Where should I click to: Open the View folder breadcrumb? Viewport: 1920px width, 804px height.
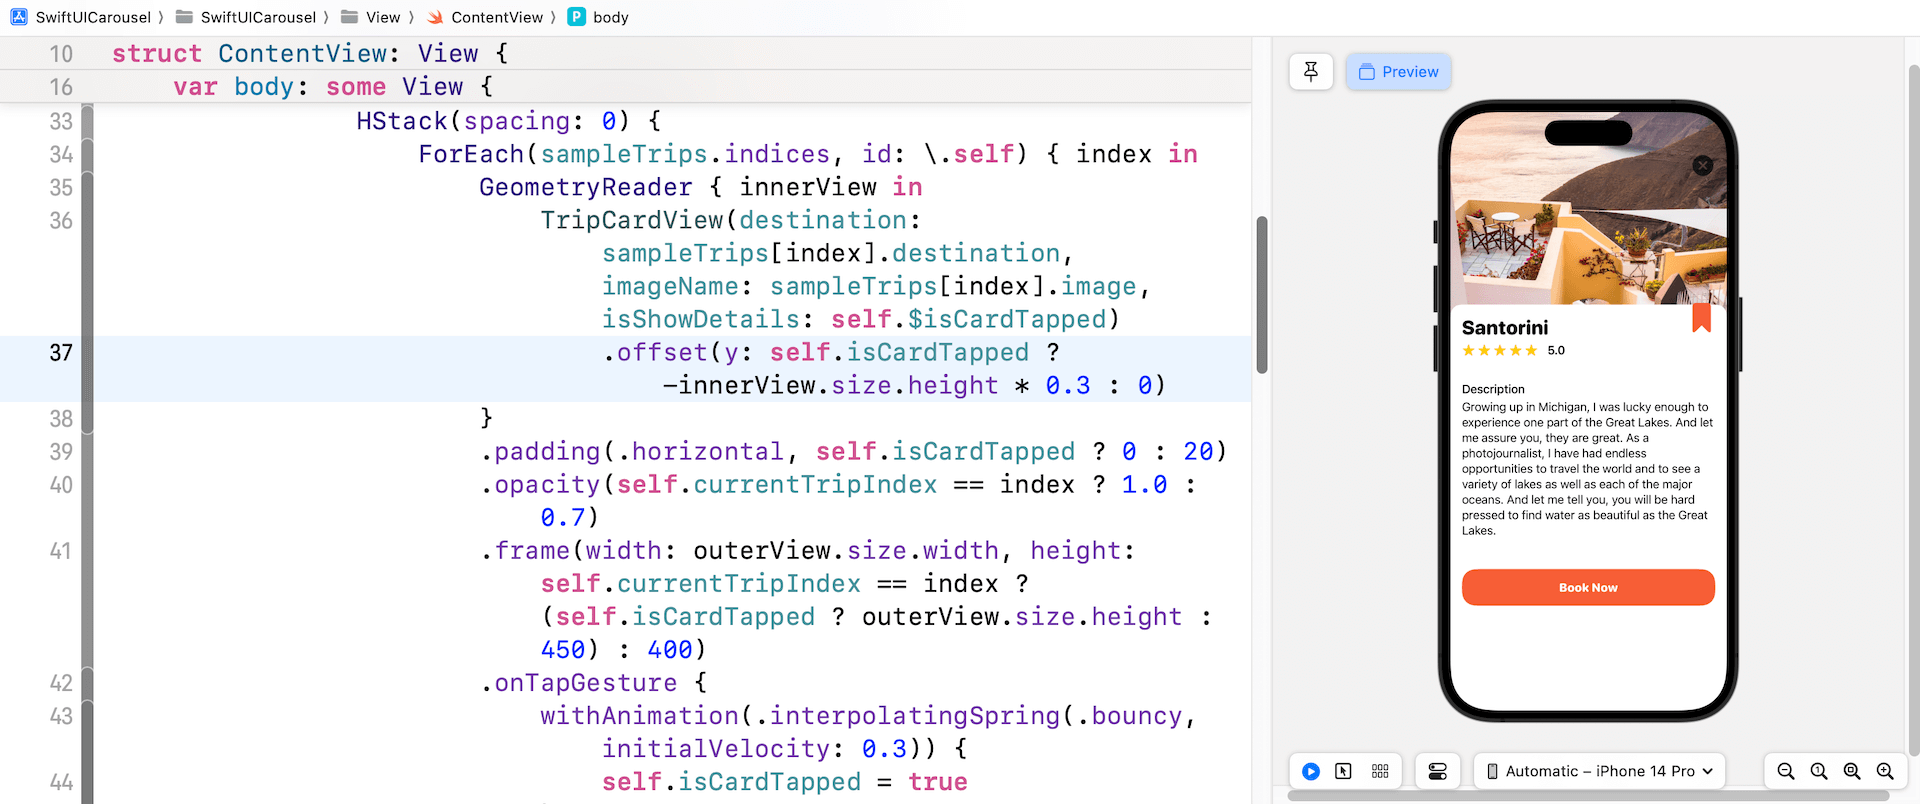(383, 17)
